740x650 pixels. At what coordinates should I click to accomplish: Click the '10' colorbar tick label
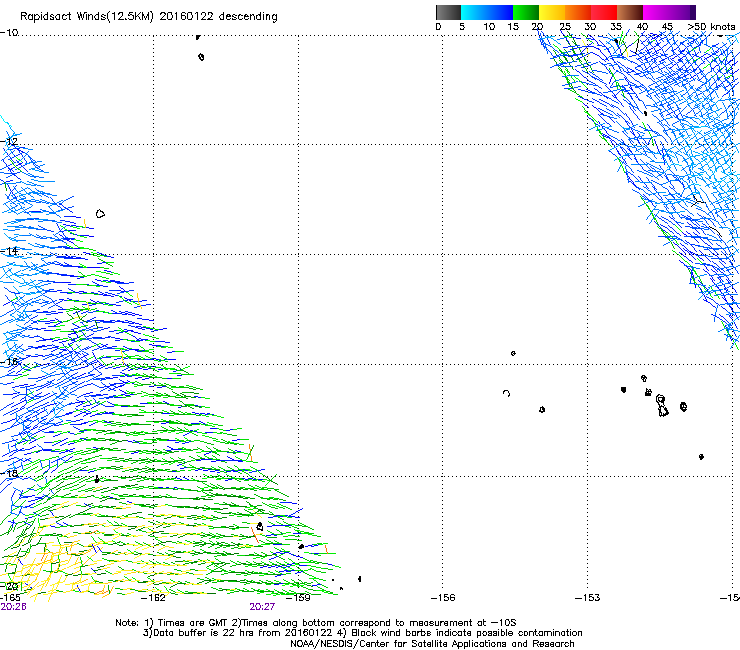point(489,27)
